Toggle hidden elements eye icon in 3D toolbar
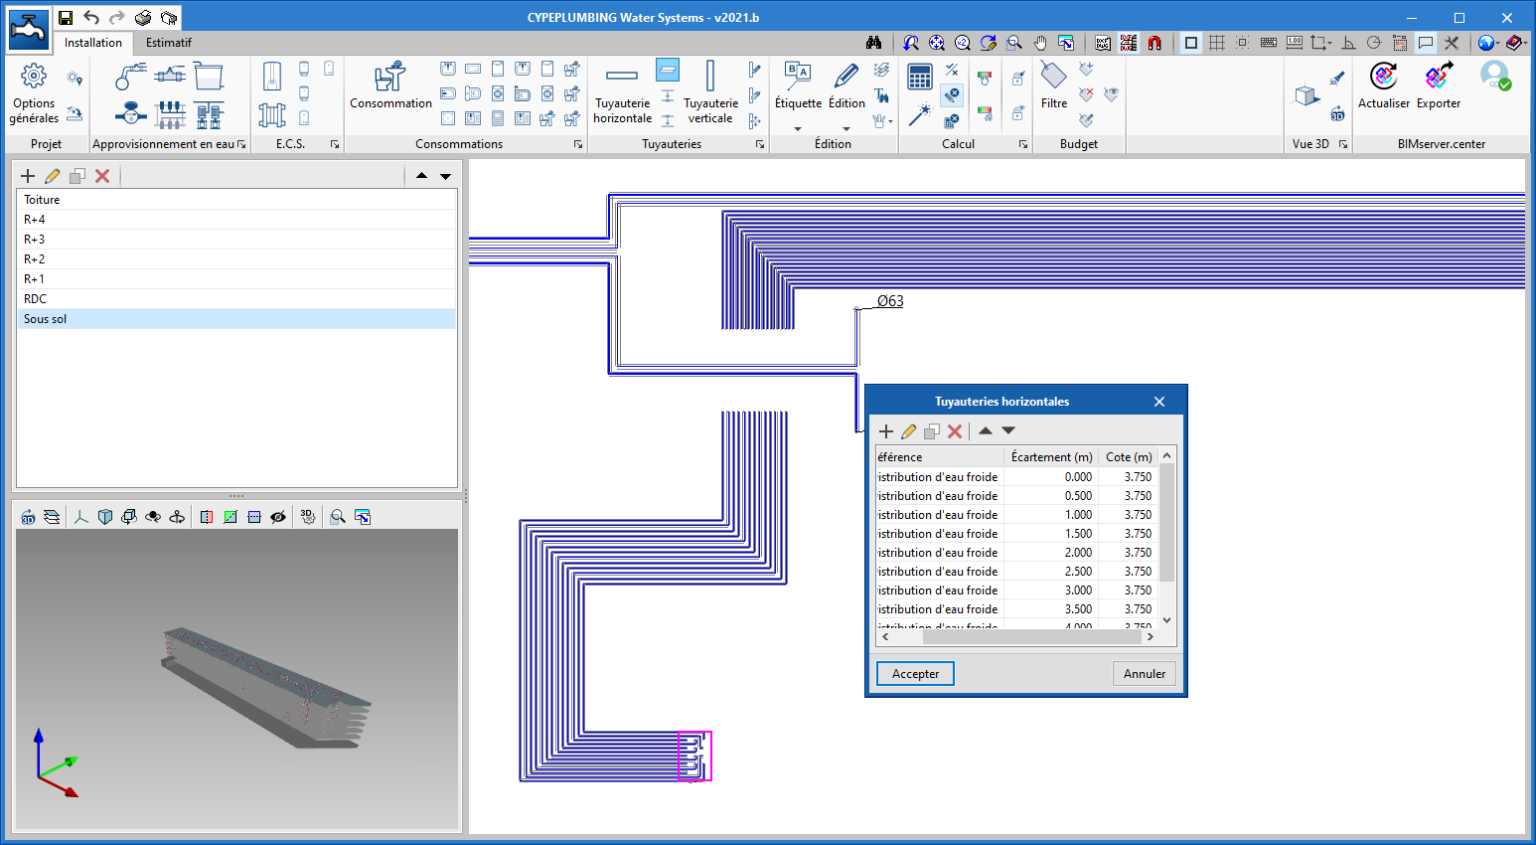The width and height of the screenshot is (1536, 845). tap(278, 517)
